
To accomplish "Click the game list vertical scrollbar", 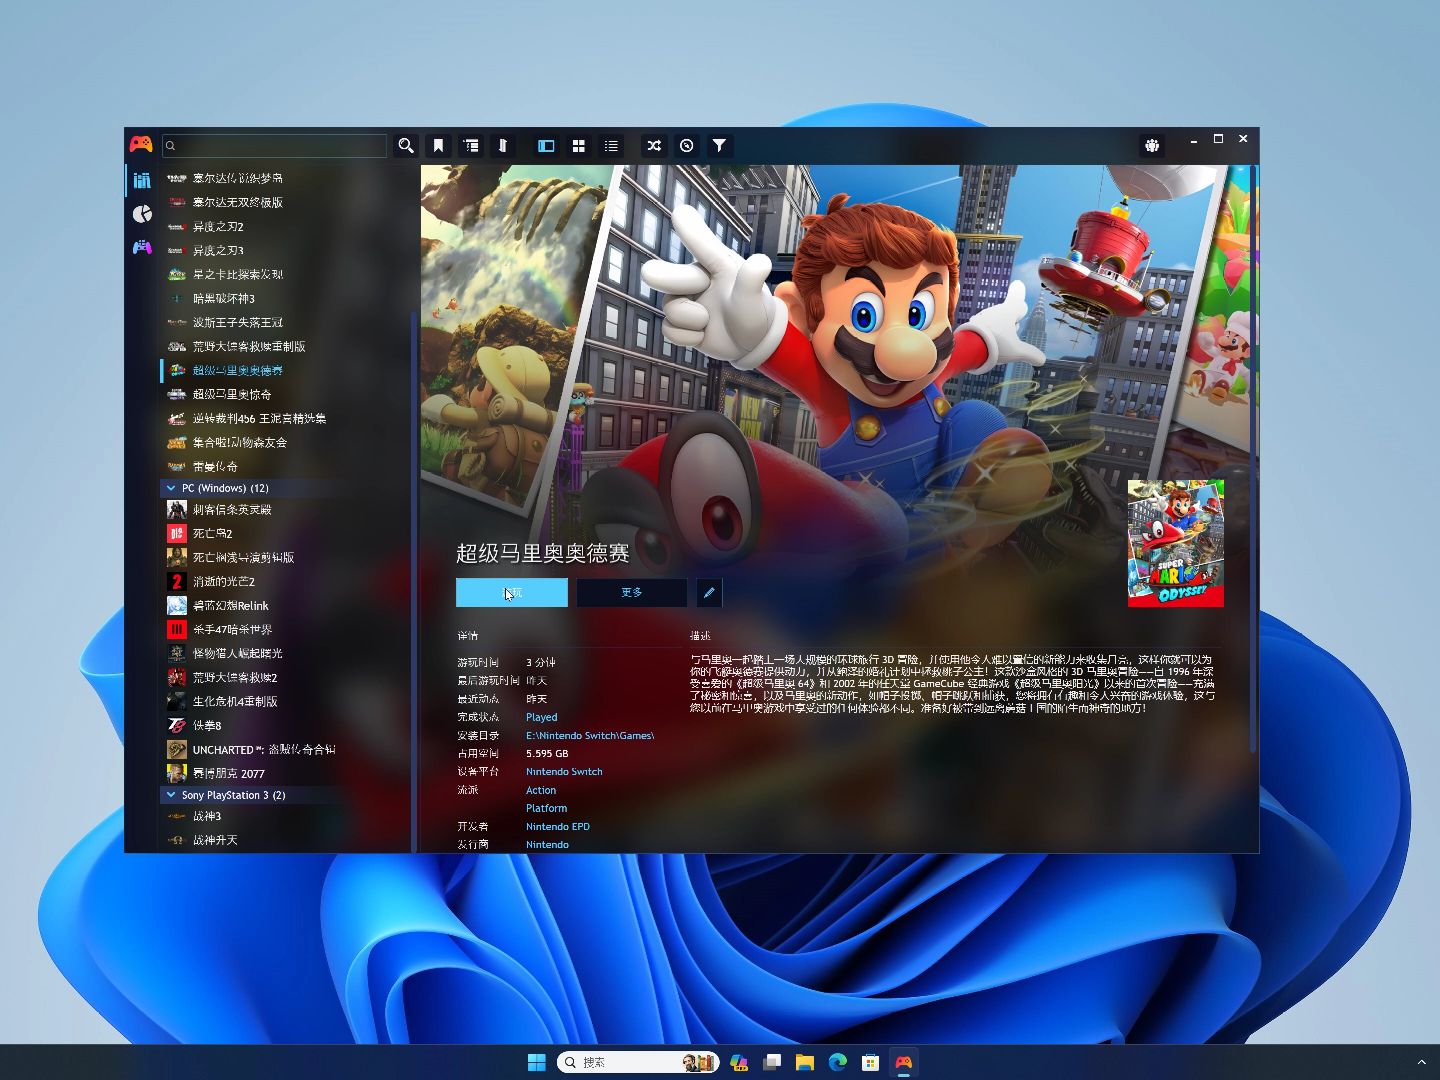I will (x=414, y=580).
